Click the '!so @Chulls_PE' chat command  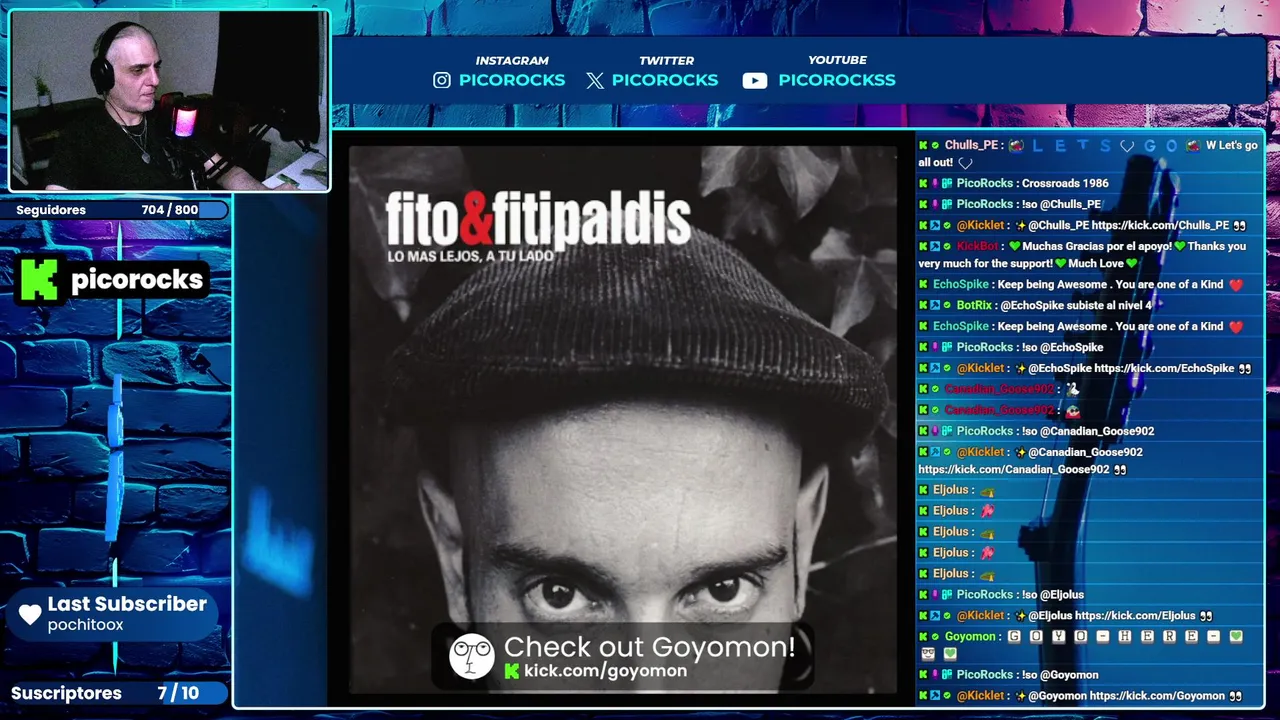[1061, 205]
